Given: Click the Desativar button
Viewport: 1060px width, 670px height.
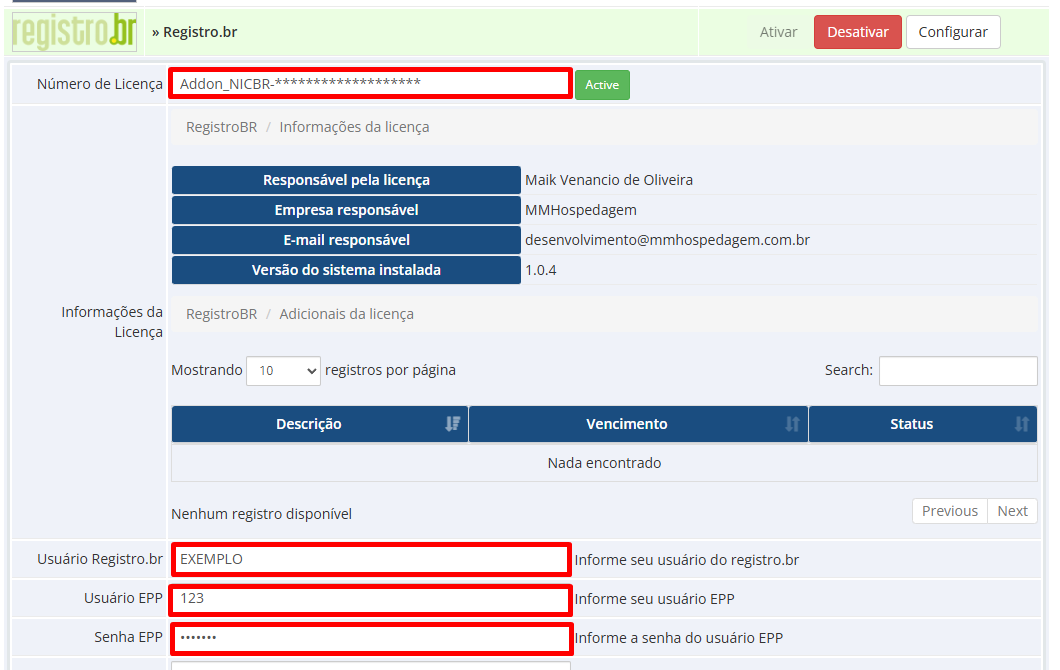Looking at the screenshot, I should pyautogui.click(x=857, y=32).
